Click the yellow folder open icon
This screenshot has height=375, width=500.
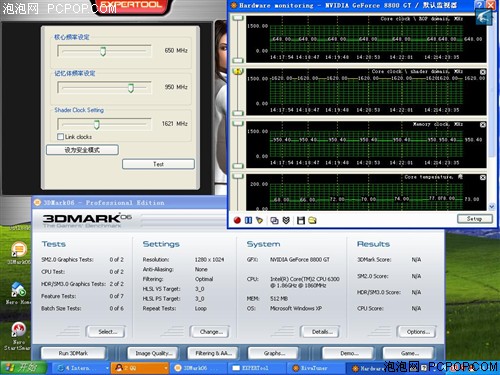coord(312,220)
